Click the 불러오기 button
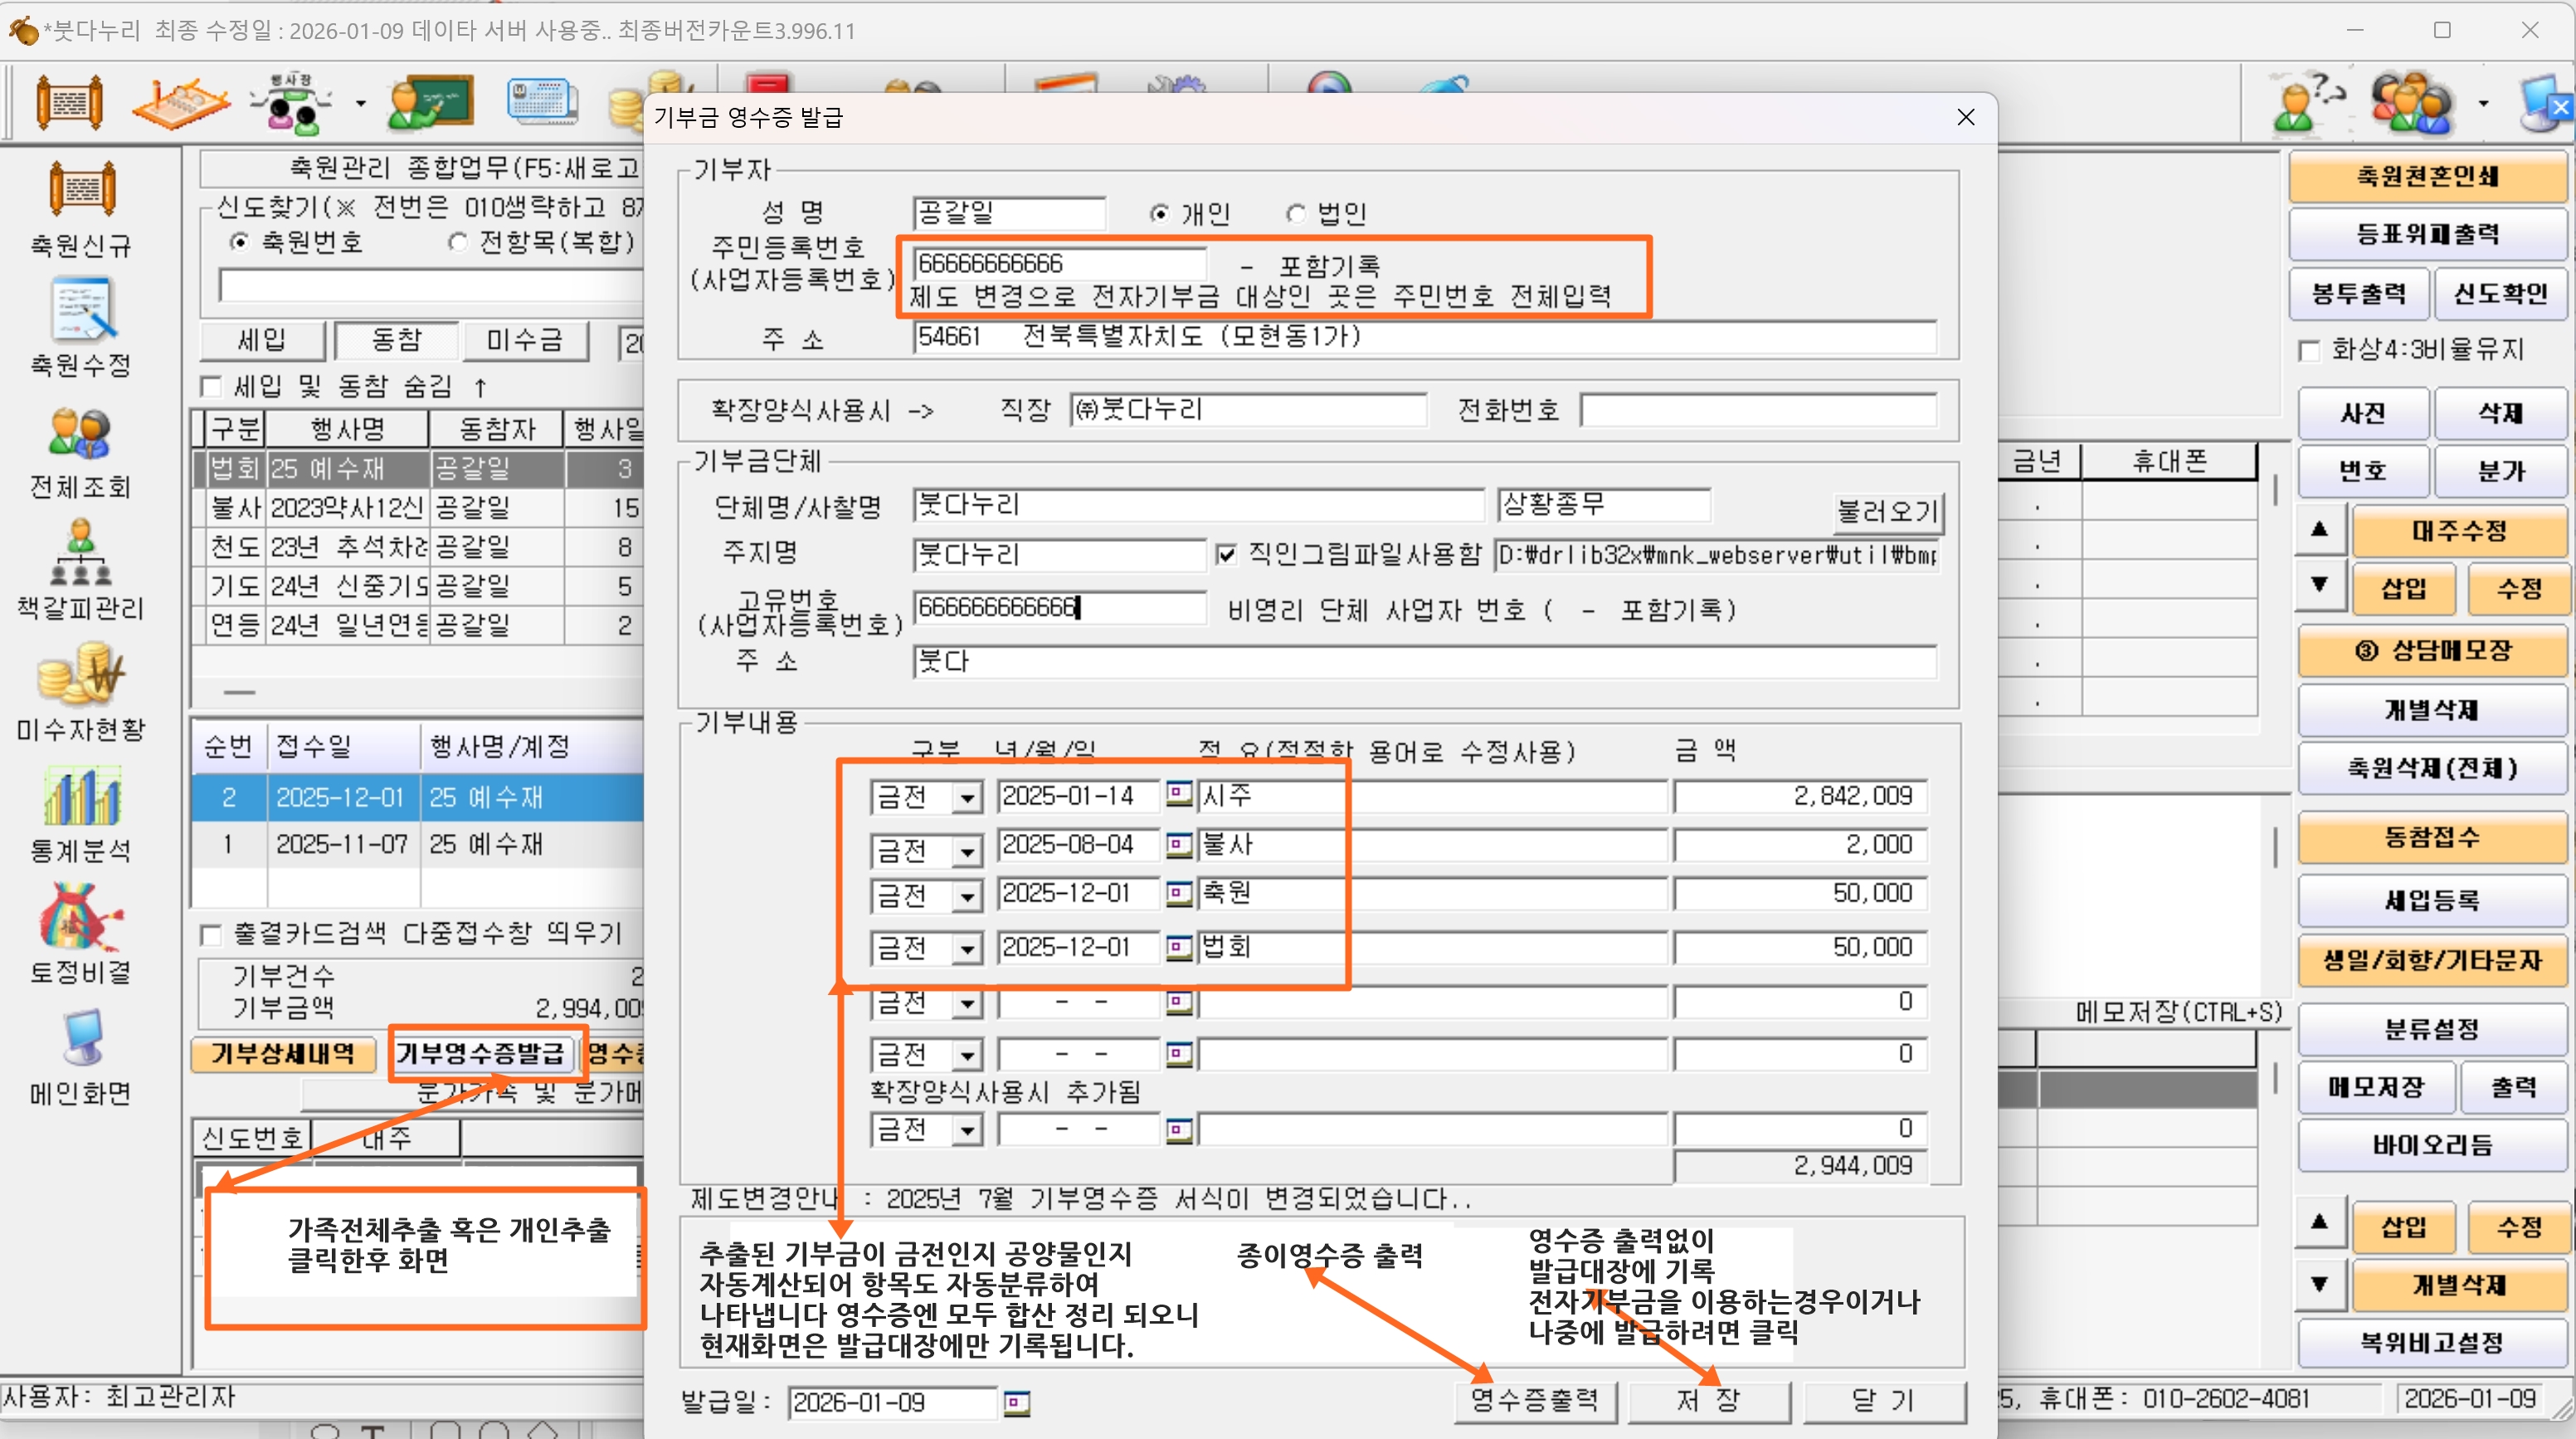Viewport: 2576px width, 1439px height. point(1887,512)
